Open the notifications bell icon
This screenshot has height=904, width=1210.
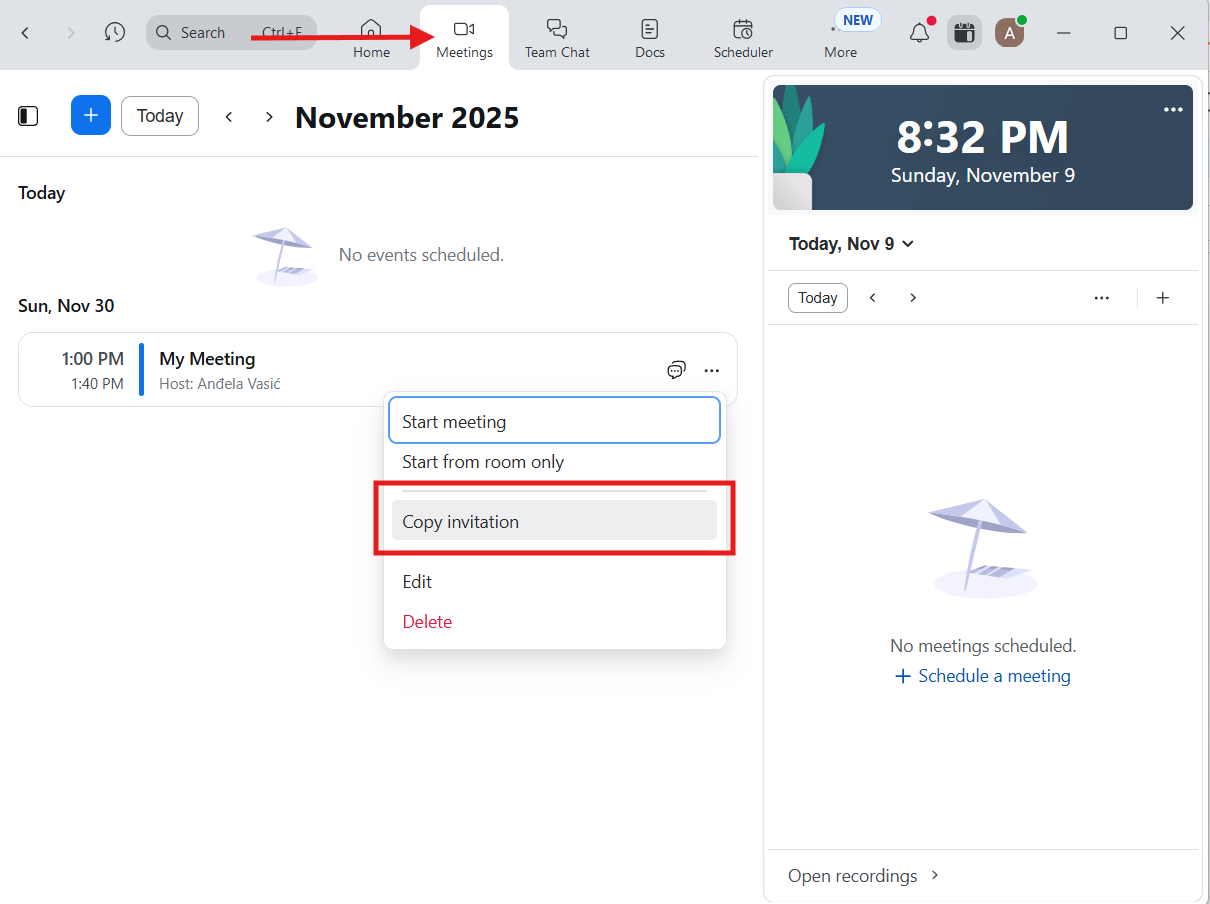(x=919, y=33)
